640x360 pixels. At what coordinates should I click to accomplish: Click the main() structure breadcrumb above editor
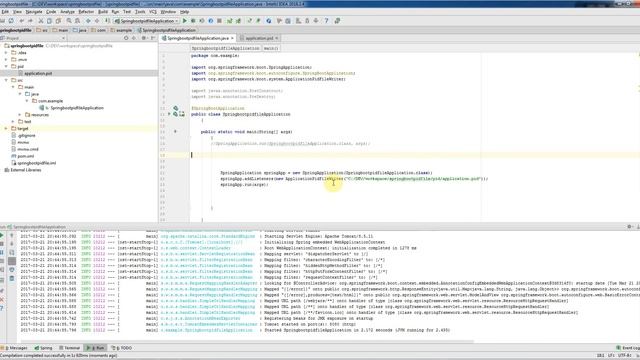(x=271, y=48)
